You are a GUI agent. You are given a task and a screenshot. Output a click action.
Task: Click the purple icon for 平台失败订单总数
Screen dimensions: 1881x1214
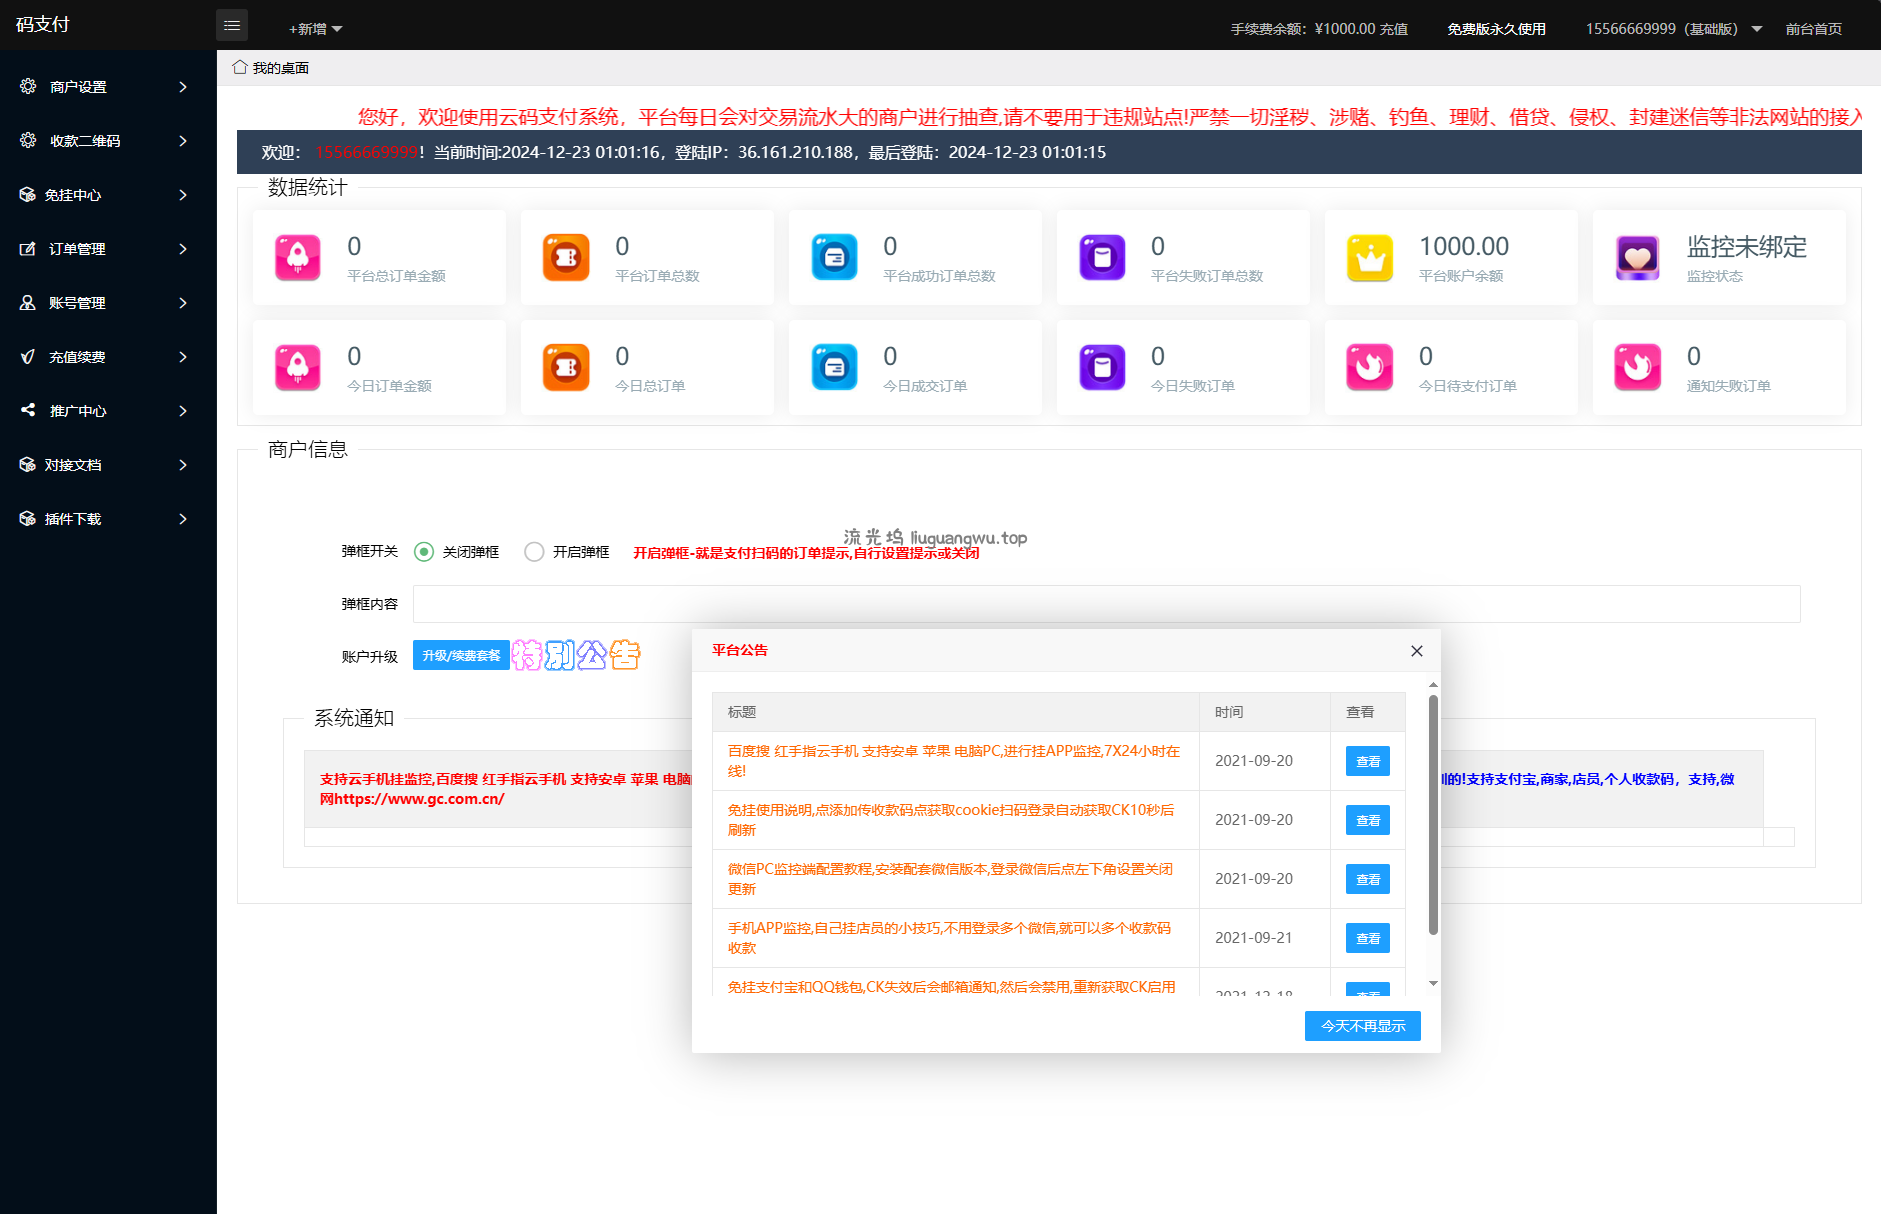pos(1102,258)
